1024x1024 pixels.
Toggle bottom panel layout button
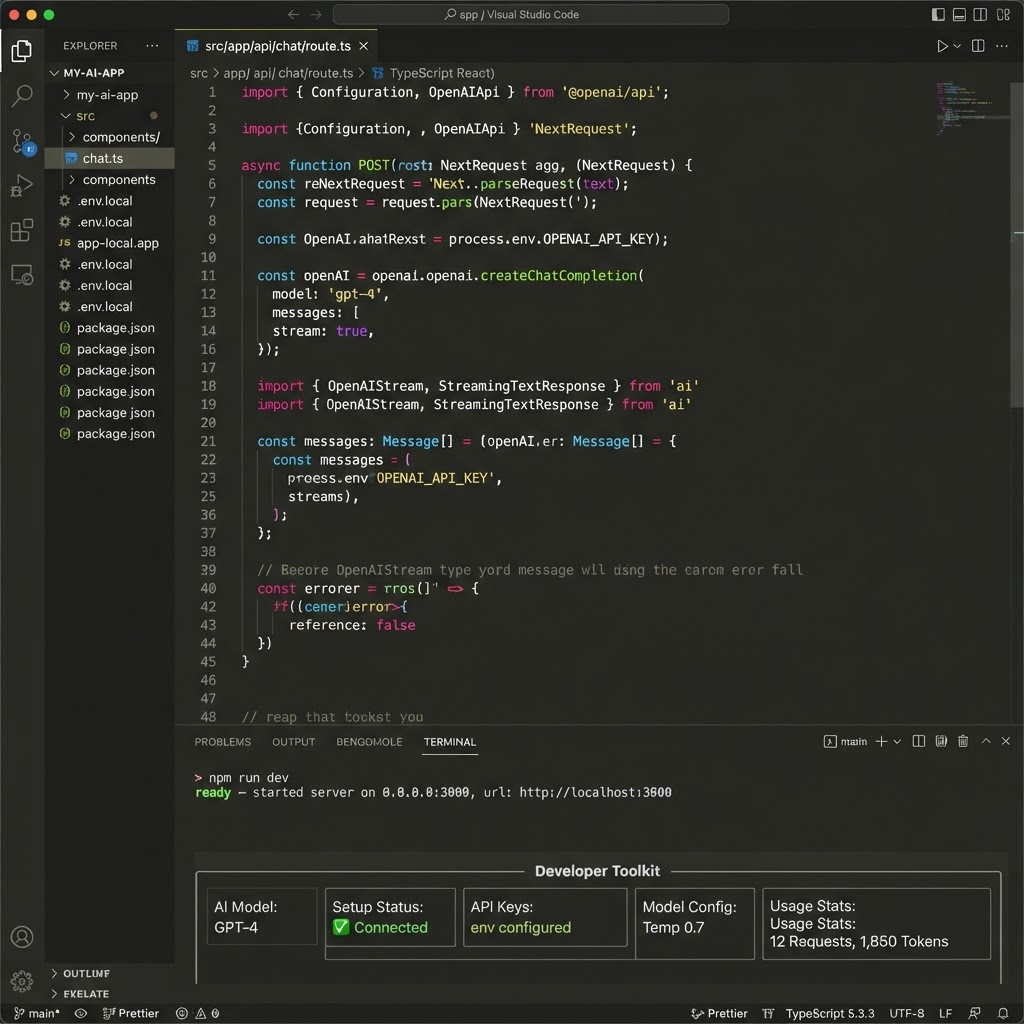(959, 14)
